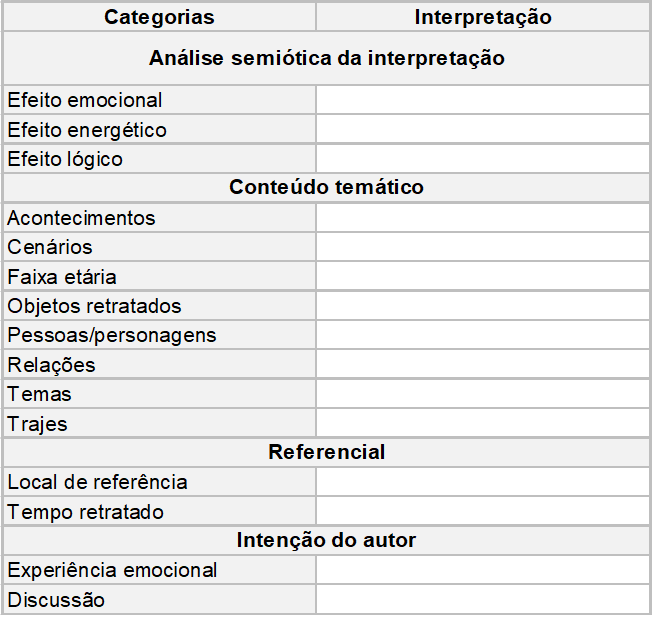Select the Experiência emocional interpretation cell
Viewport: 654px width, 617px height.
click(482, 570)
